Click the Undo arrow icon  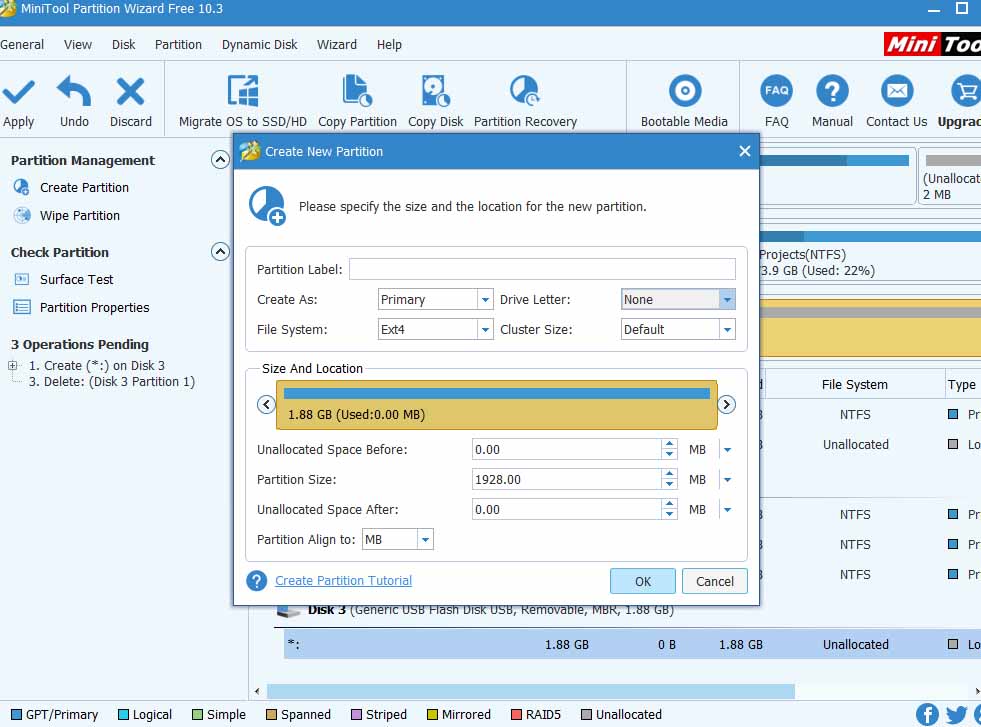pos(74,92)
